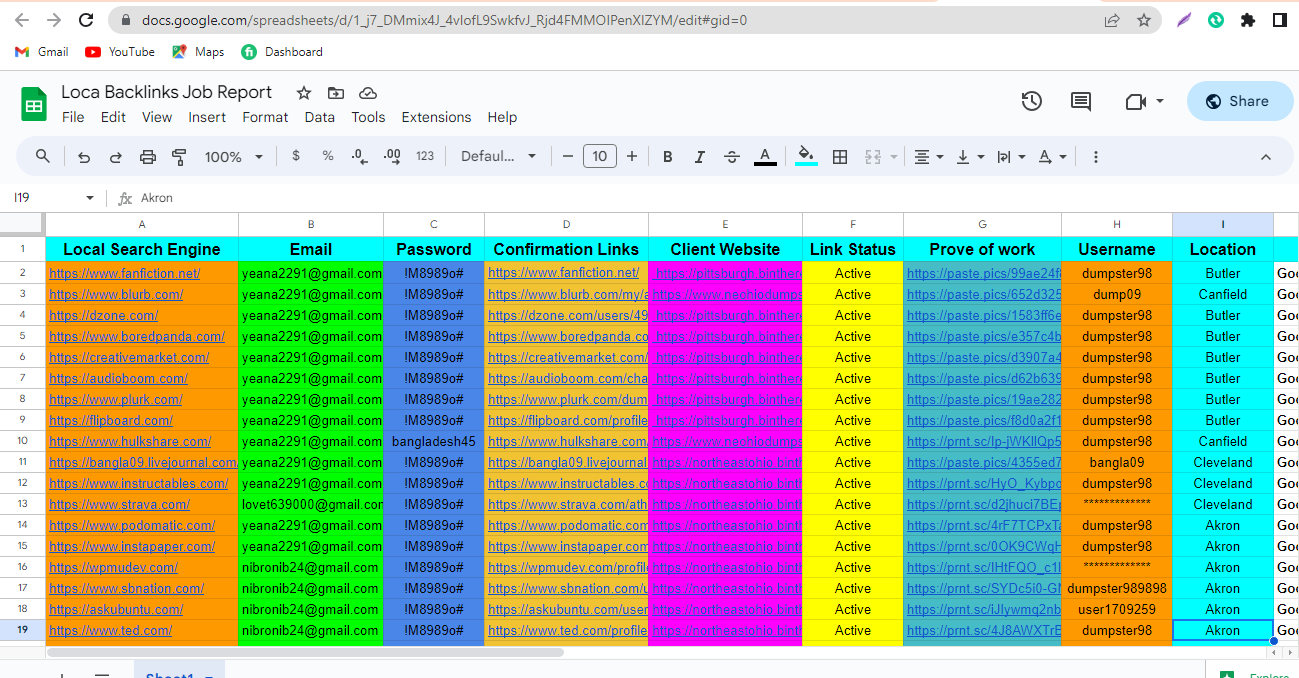The height and width of the screenshot is (678, 1299).
Task: Open version history clock icon
Action: pyautogui.click(x=1032, y=101)
